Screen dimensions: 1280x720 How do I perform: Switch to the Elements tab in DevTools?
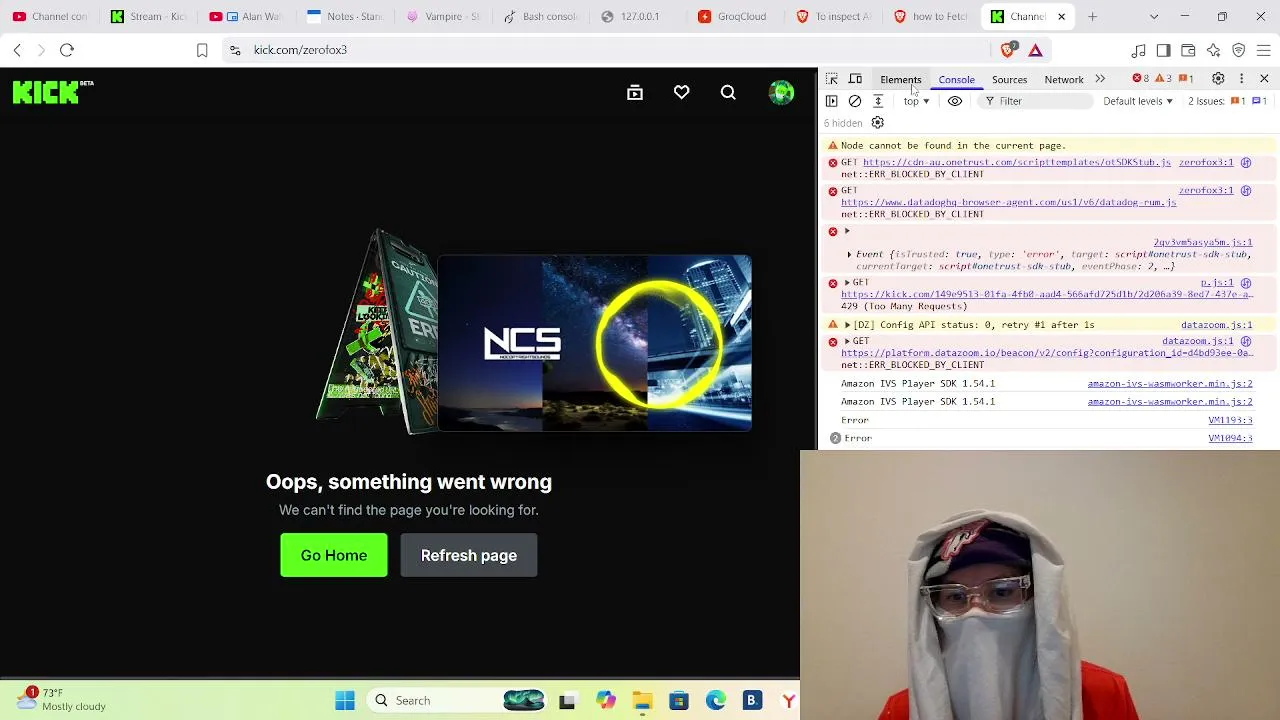click(x=901, y=80)
